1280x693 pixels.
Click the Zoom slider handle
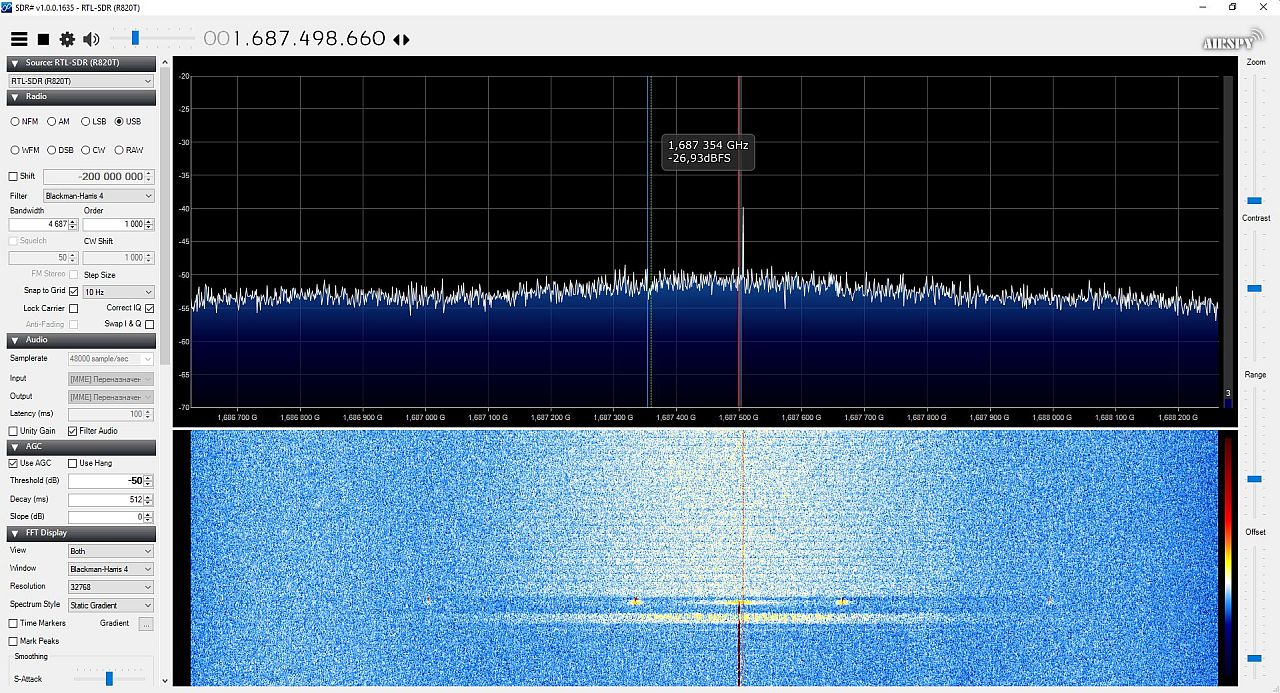point(1254,201)
